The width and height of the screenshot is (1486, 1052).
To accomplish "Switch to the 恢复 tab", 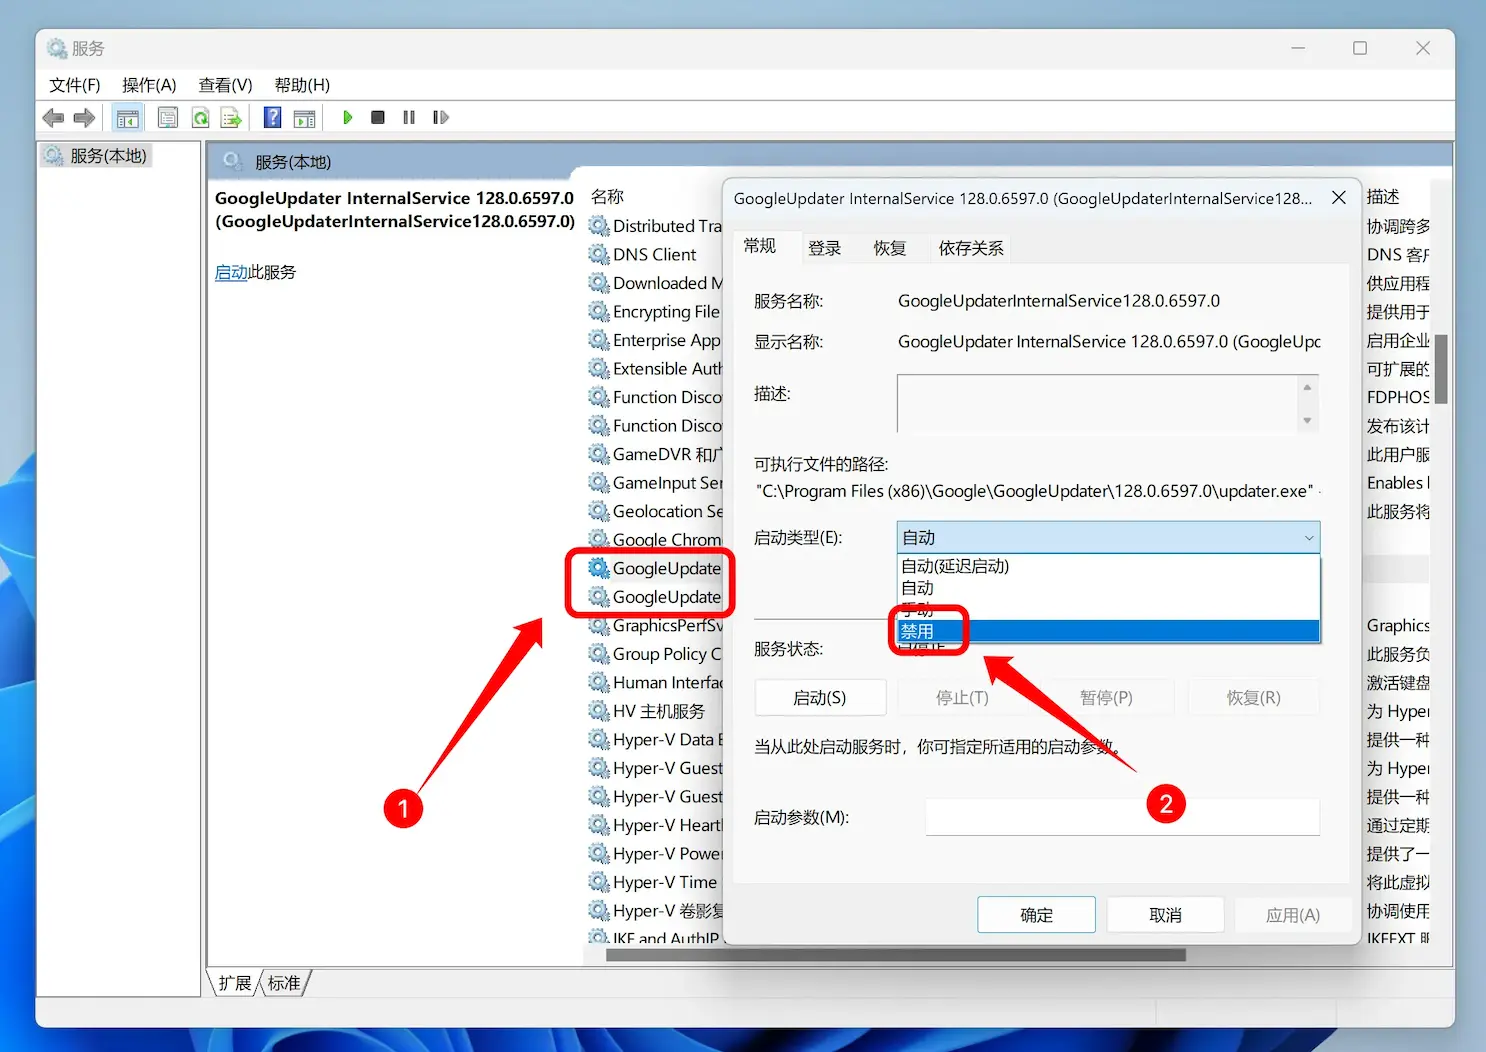I will point(890,248).
